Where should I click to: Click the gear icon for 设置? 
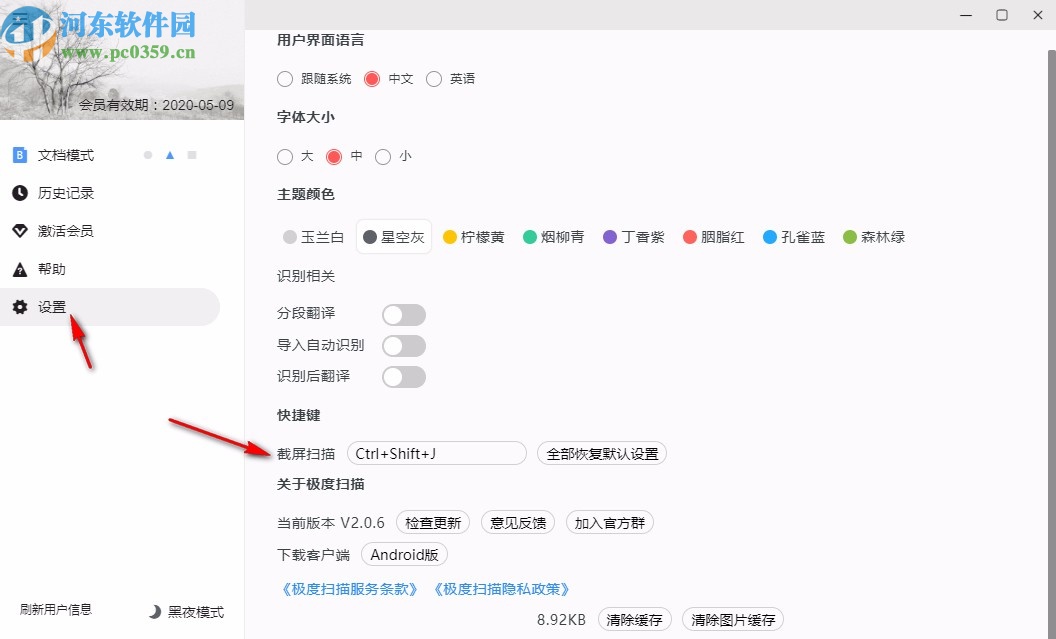pos(21,307)
